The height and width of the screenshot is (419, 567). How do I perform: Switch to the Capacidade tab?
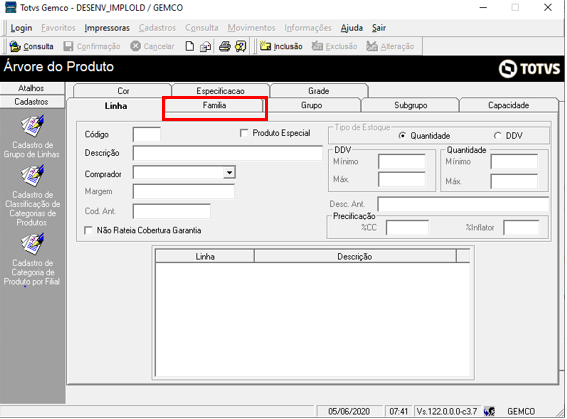pyautogui.click(x=508, y=106)
